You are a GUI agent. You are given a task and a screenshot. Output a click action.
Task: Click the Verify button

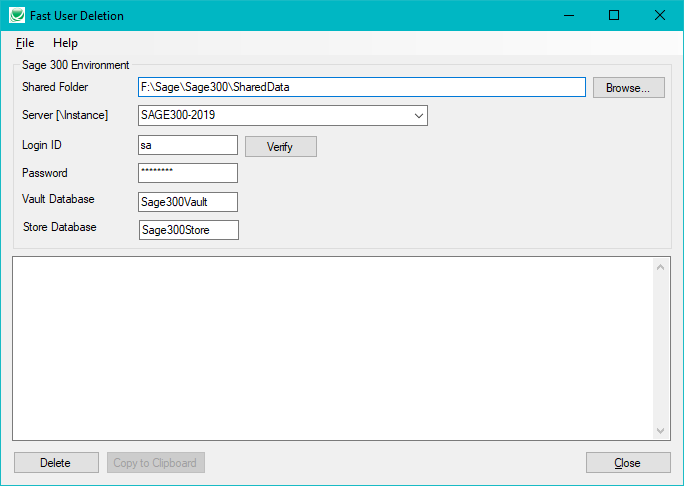(x=281, y=147)
